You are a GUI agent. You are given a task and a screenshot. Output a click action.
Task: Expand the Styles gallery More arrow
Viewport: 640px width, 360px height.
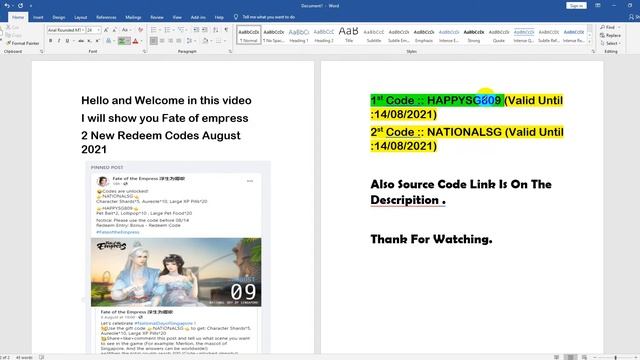tap(590, 41)
